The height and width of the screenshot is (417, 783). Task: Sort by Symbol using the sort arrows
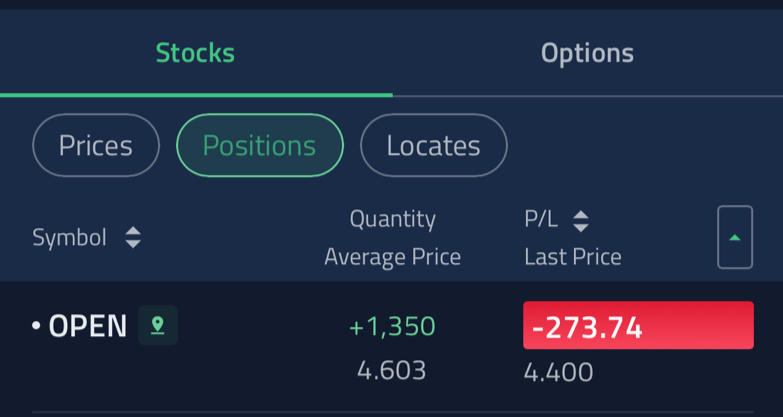click(x=133, y=237)
